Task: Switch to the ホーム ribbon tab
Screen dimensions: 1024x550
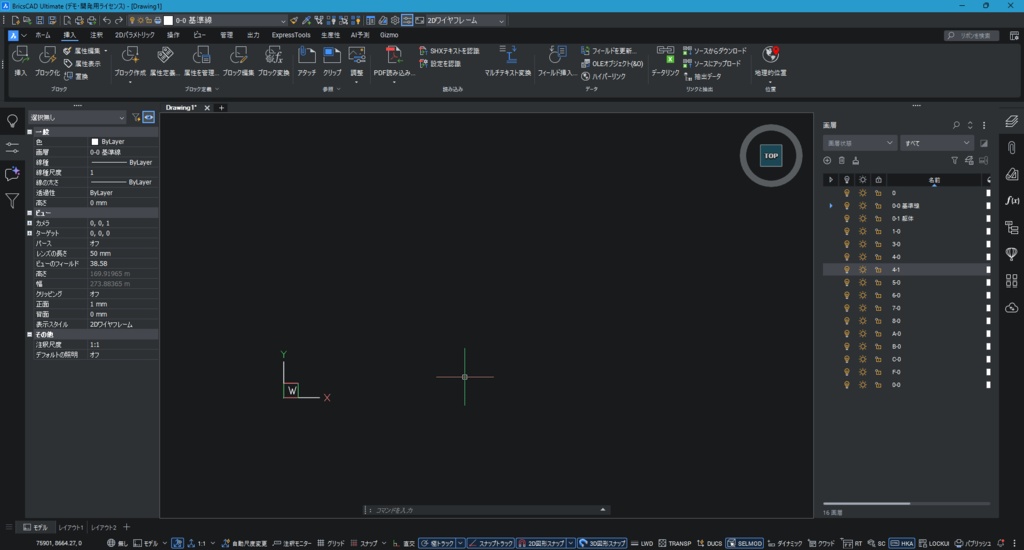Action: 42,35
